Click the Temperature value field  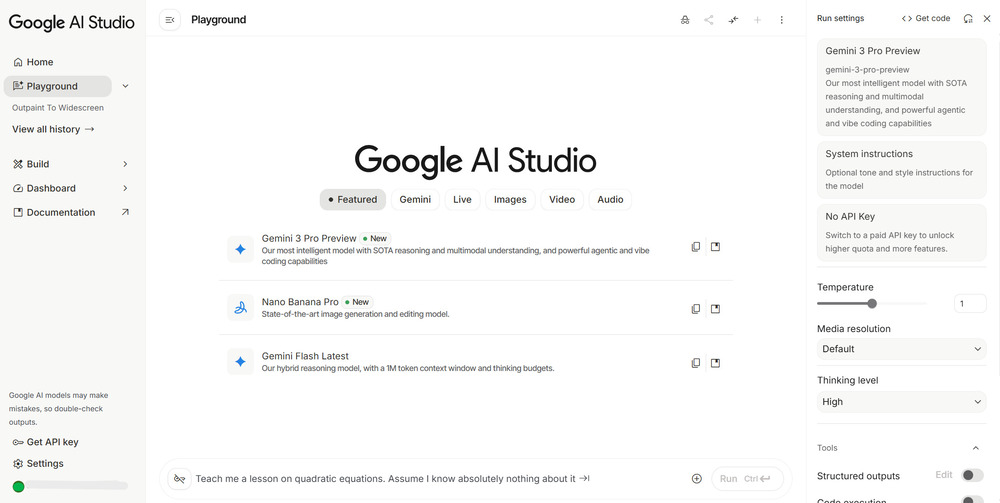969,304
